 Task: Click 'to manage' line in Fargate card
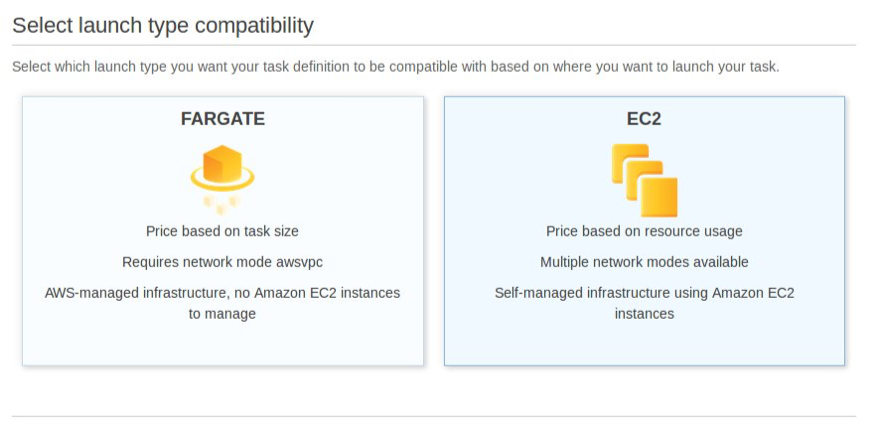coord(222,314)
